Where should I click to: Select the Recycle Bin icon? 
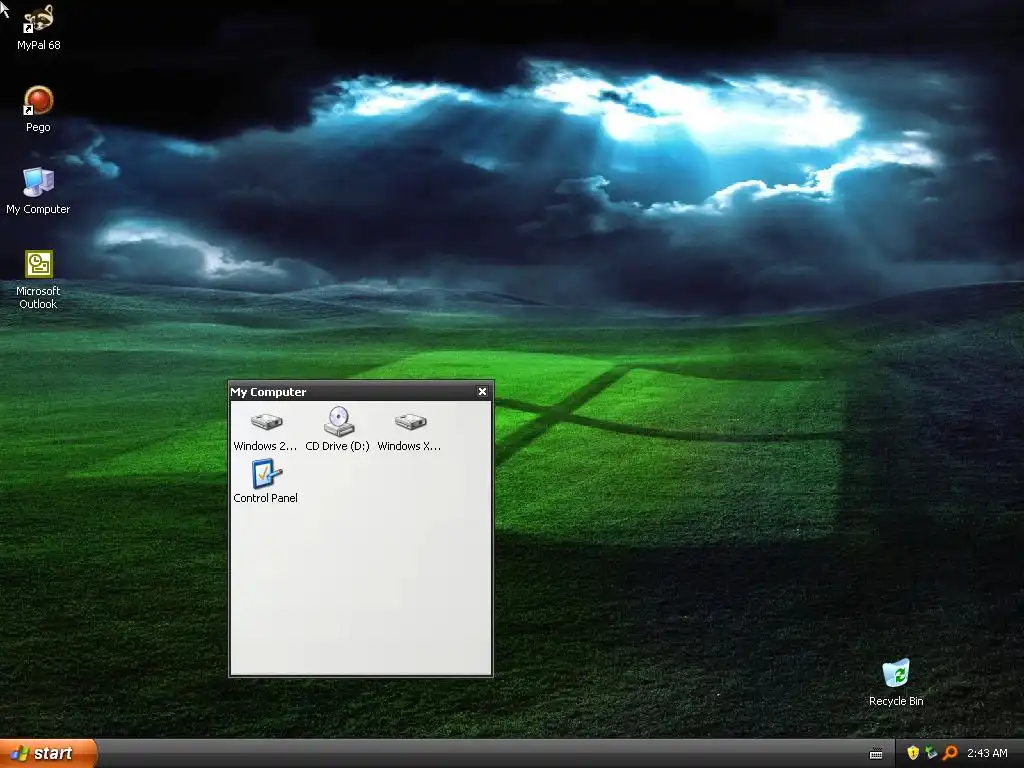(x=896, y=682)
